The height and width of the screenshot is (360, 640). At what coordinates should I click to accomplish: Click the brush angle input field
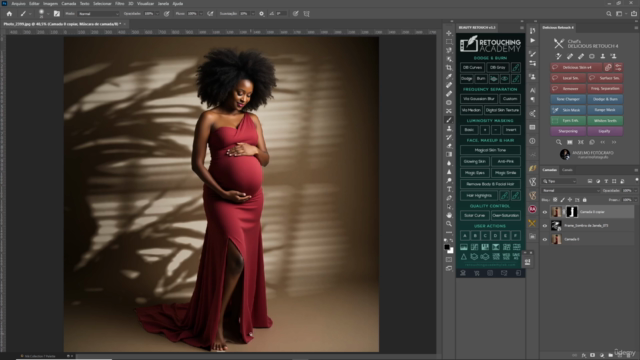tap(281, 13)
